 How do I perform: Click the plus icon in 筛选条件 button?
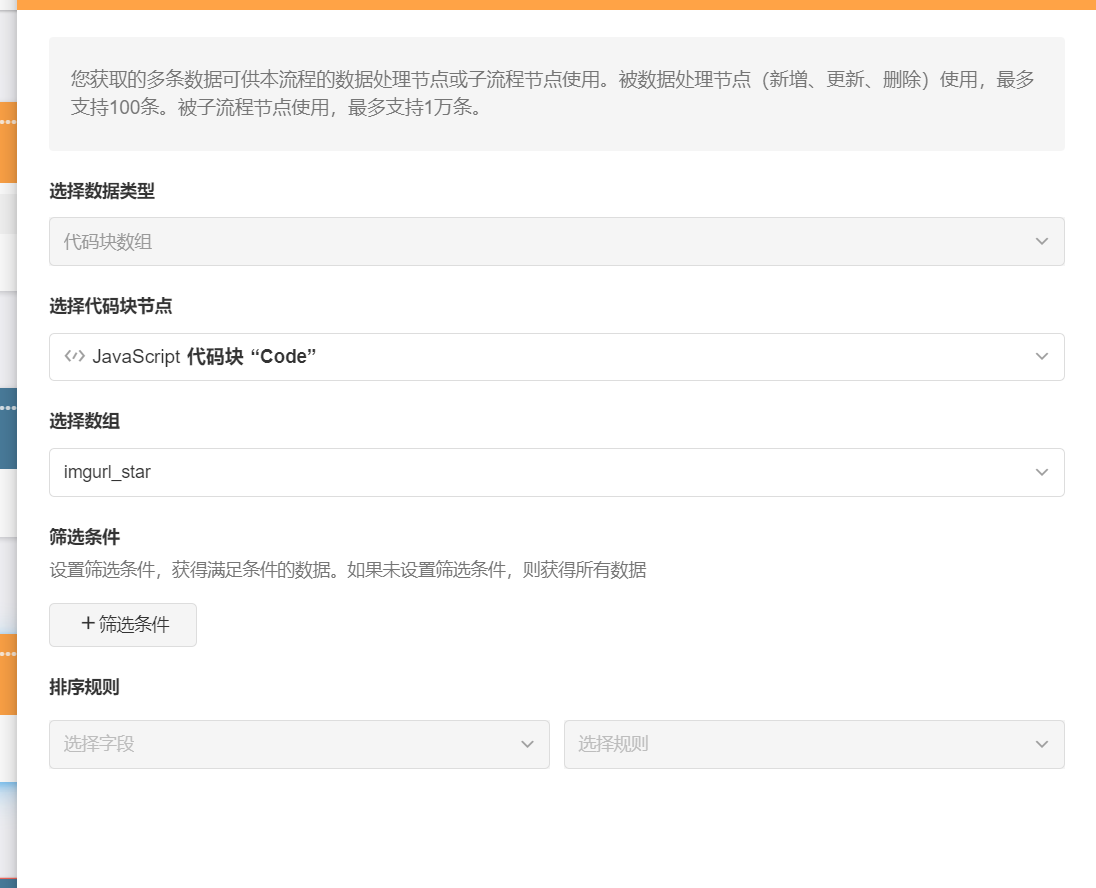88,624
